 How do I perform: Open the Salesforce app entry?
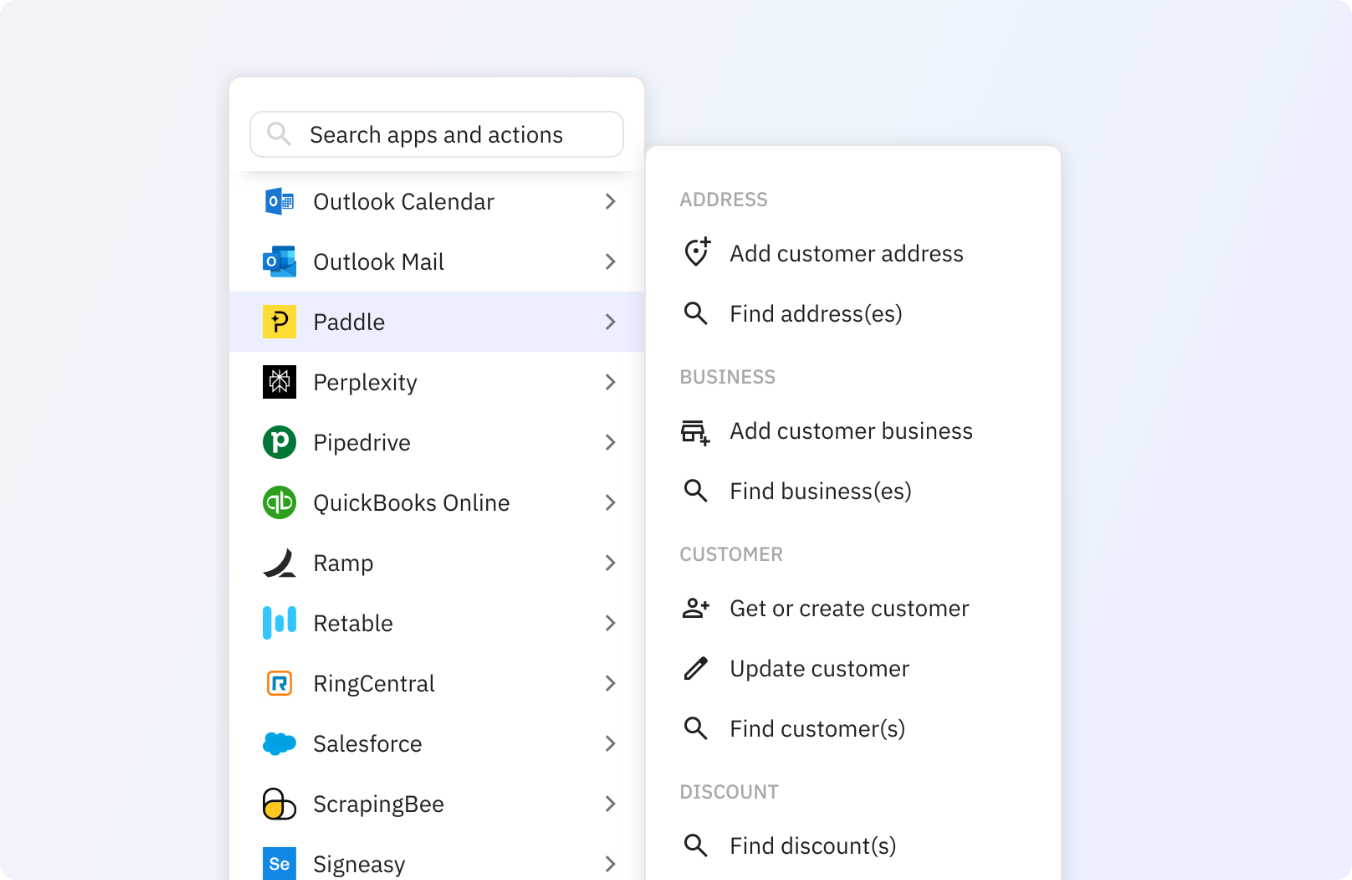pos(437,743)
